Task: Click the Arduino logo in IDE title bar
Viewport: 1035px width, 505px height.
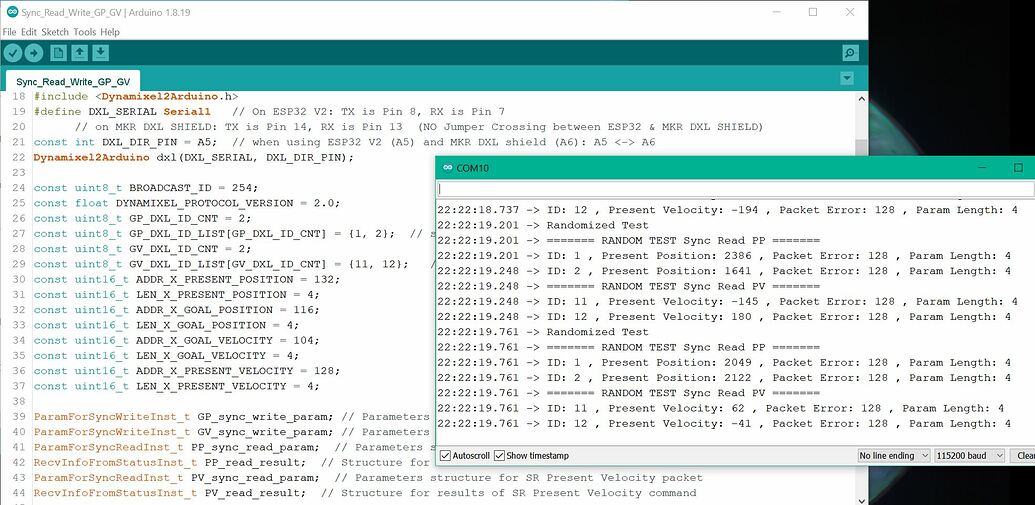Action: pyautogui.click(x=10, y=12)
